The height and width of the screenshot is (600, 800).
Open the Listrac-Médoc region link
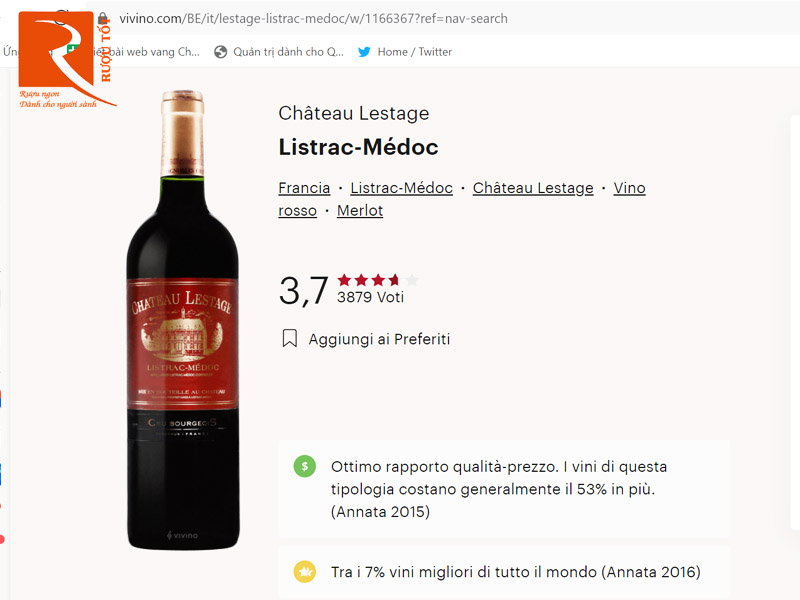point(401,187)
